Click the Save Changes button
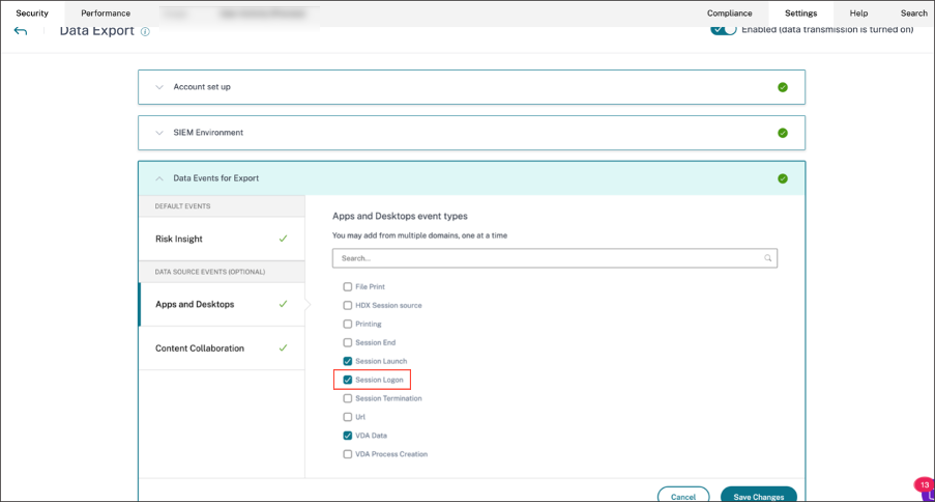Screen dimensions: 936x502 (758, 496)
